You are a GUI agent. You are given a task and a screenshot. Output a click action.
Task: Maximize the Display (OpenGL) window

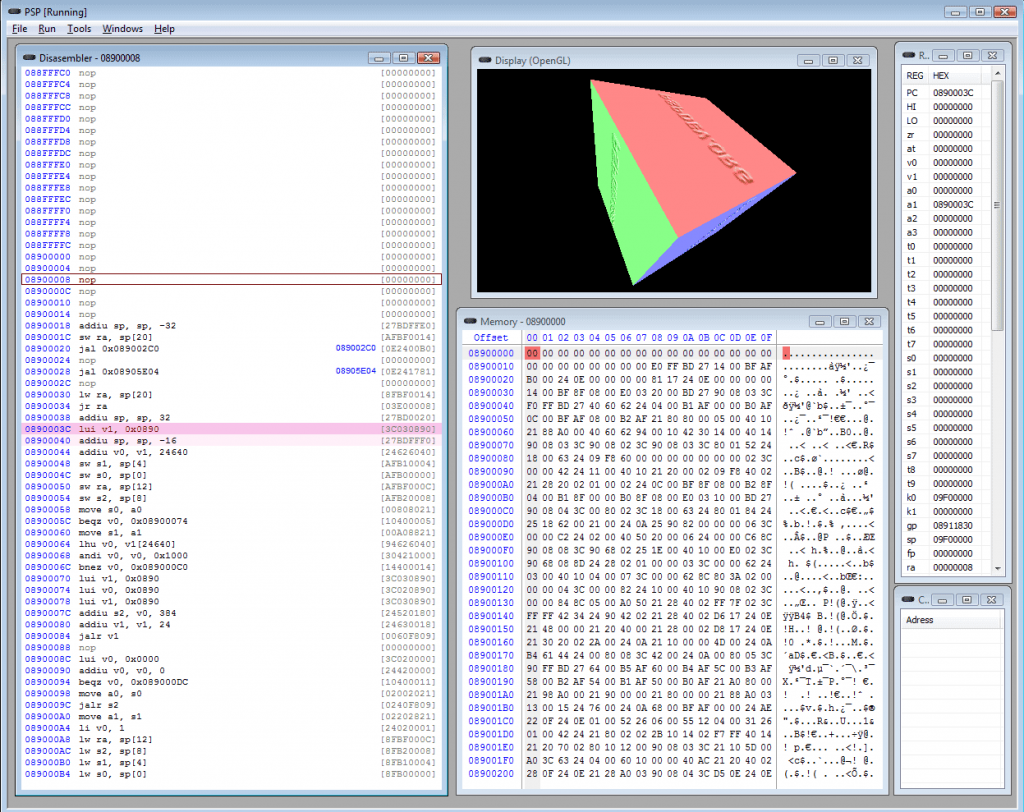tap(833, 61)
